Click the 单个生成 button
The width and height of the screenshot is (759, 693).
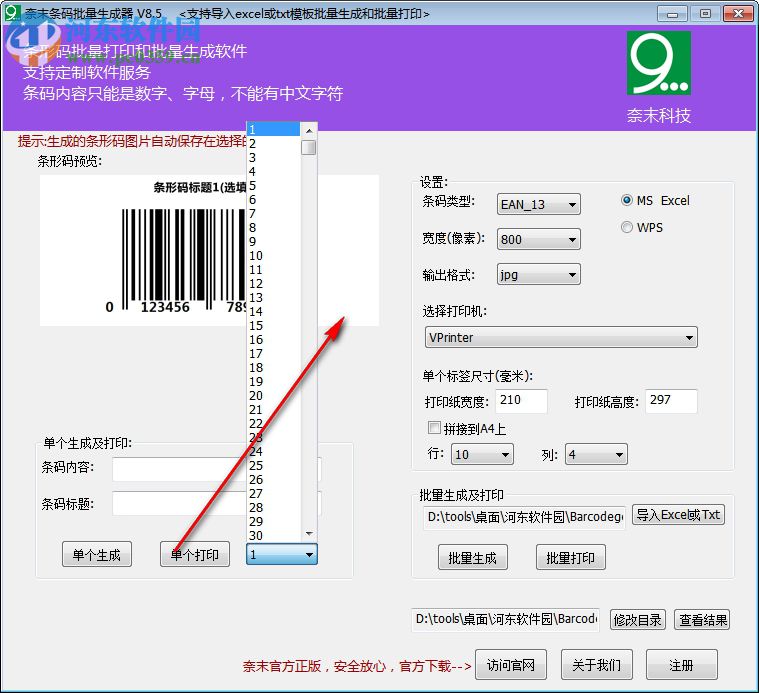point(97,554)
